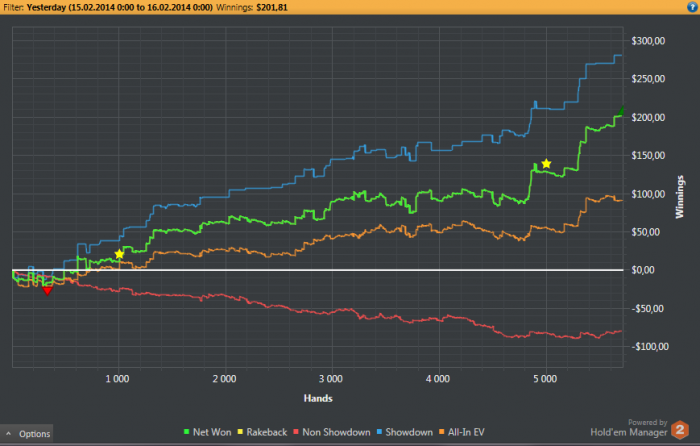Expand the Options panel
Viewport: 700px width, 446px height.
pos(27,433)
